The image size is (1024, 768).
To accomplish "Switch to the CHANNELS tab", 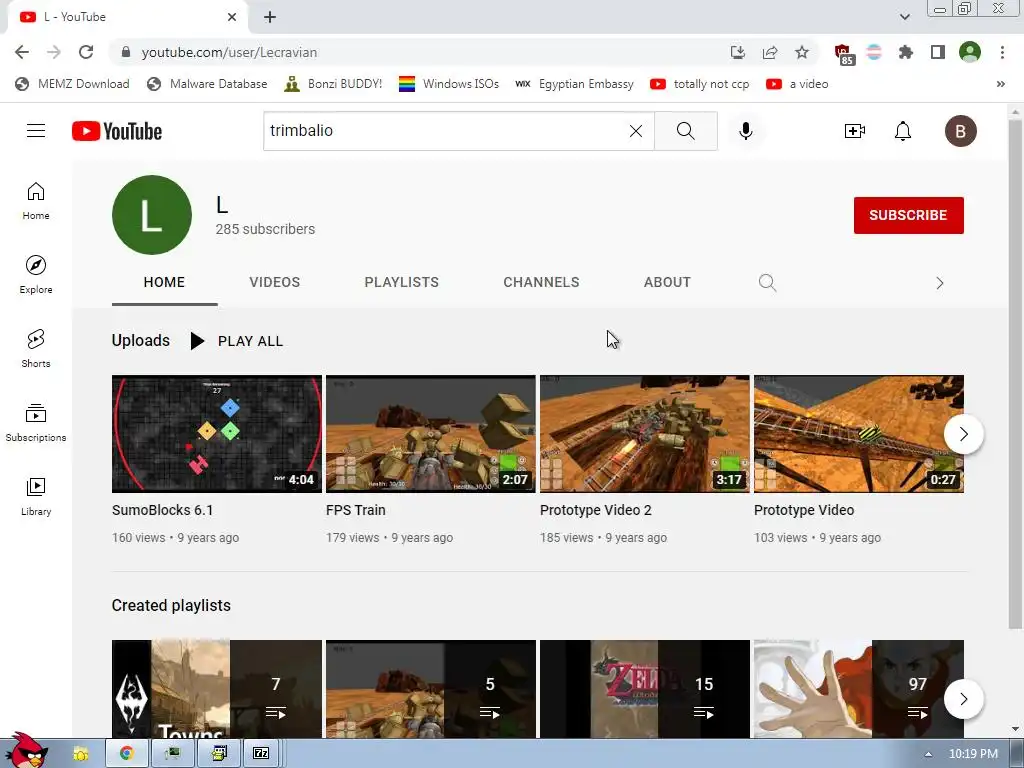I will click(541, 283).
